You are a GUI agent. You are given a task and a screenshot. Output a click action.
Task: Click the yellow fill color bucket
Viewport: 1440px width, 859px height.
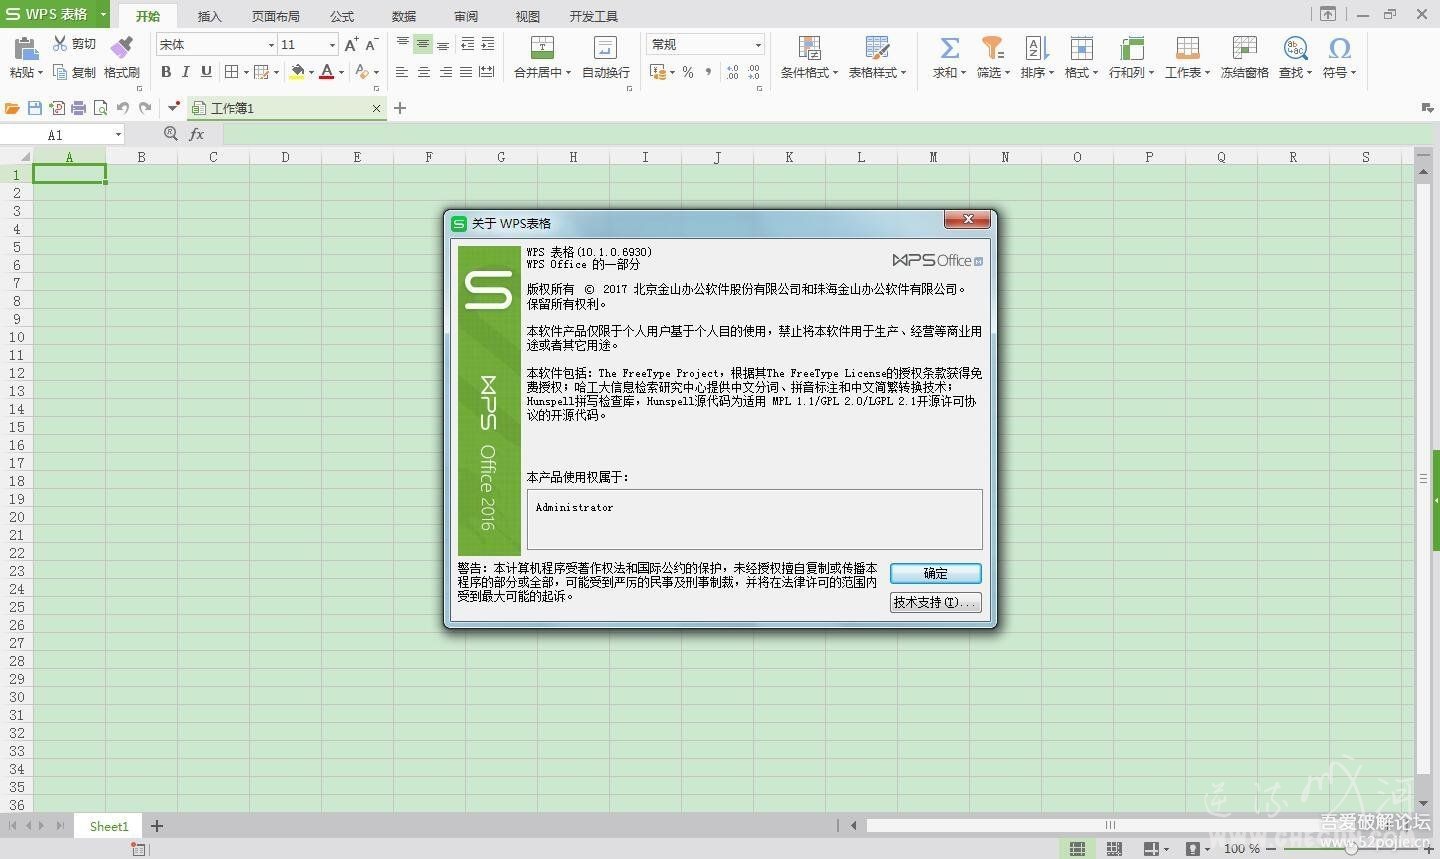(x=297, y=72)
